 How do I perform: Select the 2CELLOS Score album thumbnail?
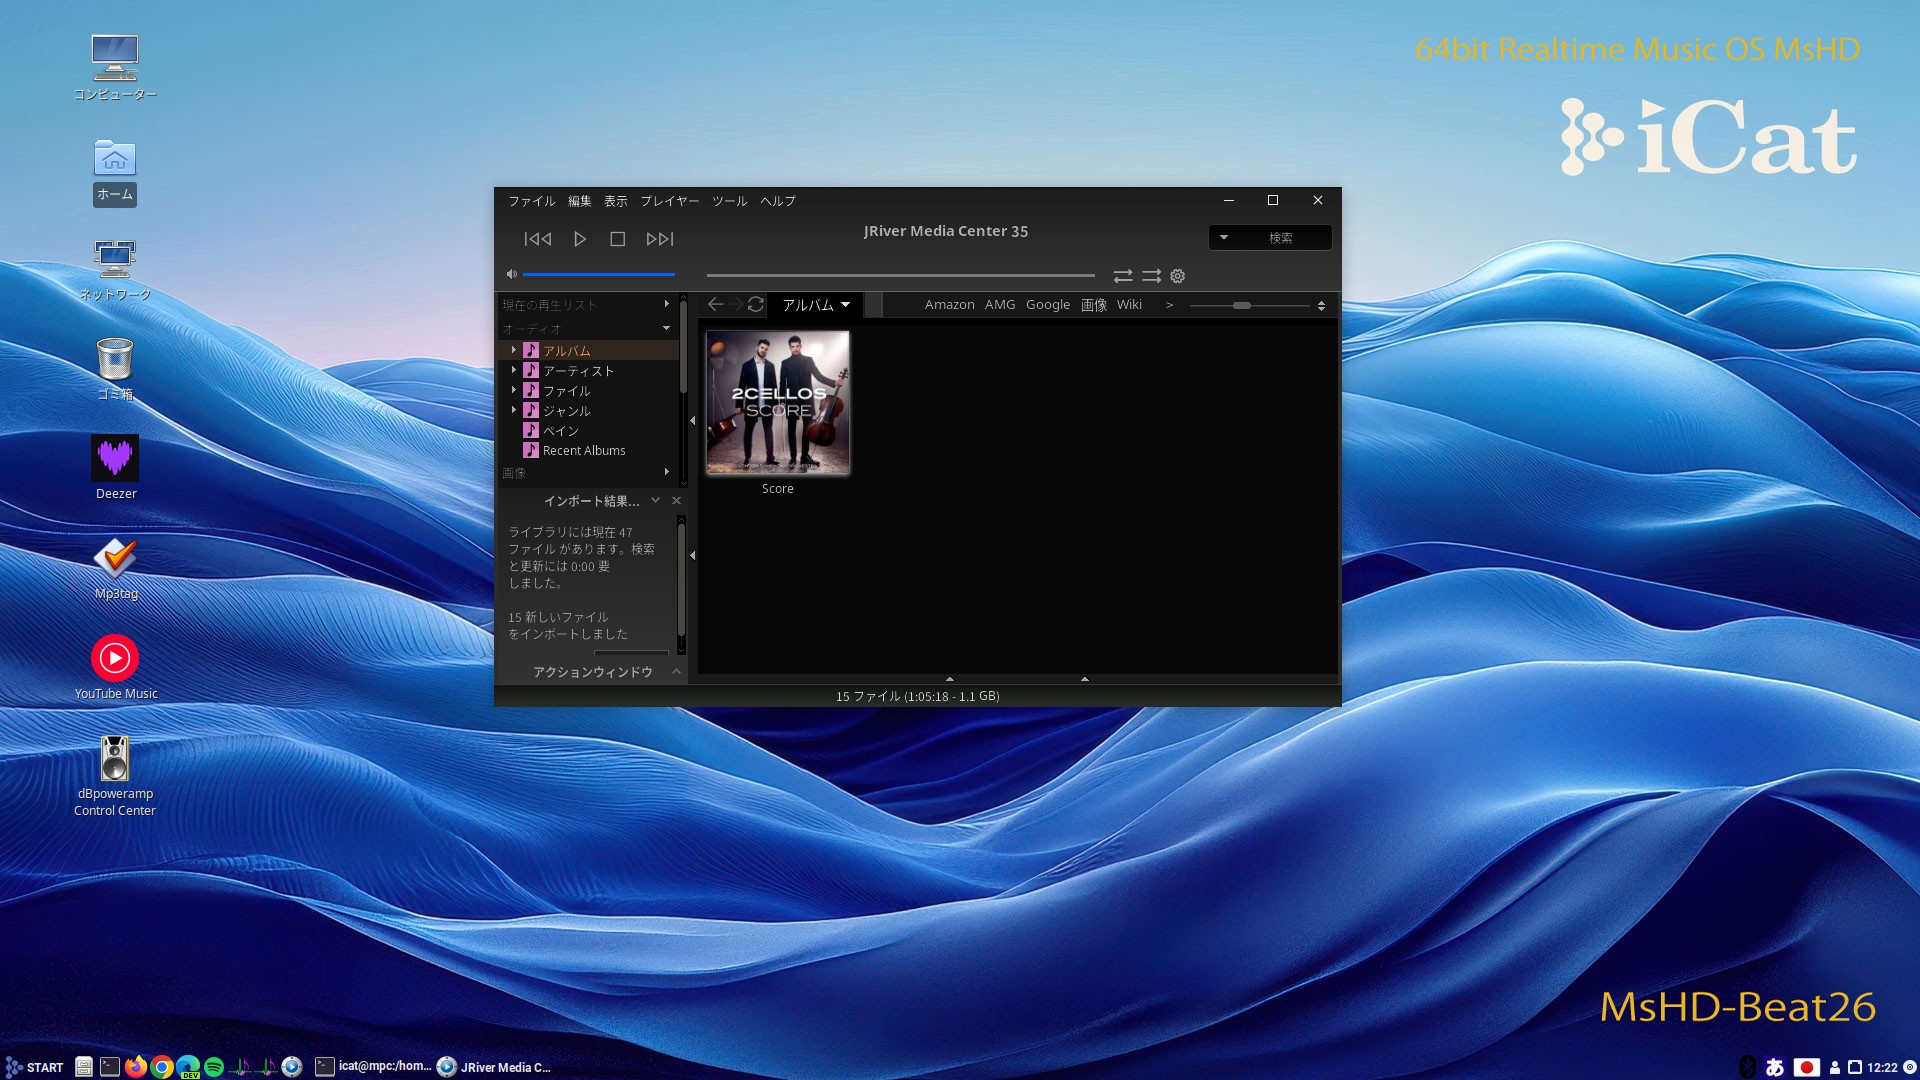point(778,402)
